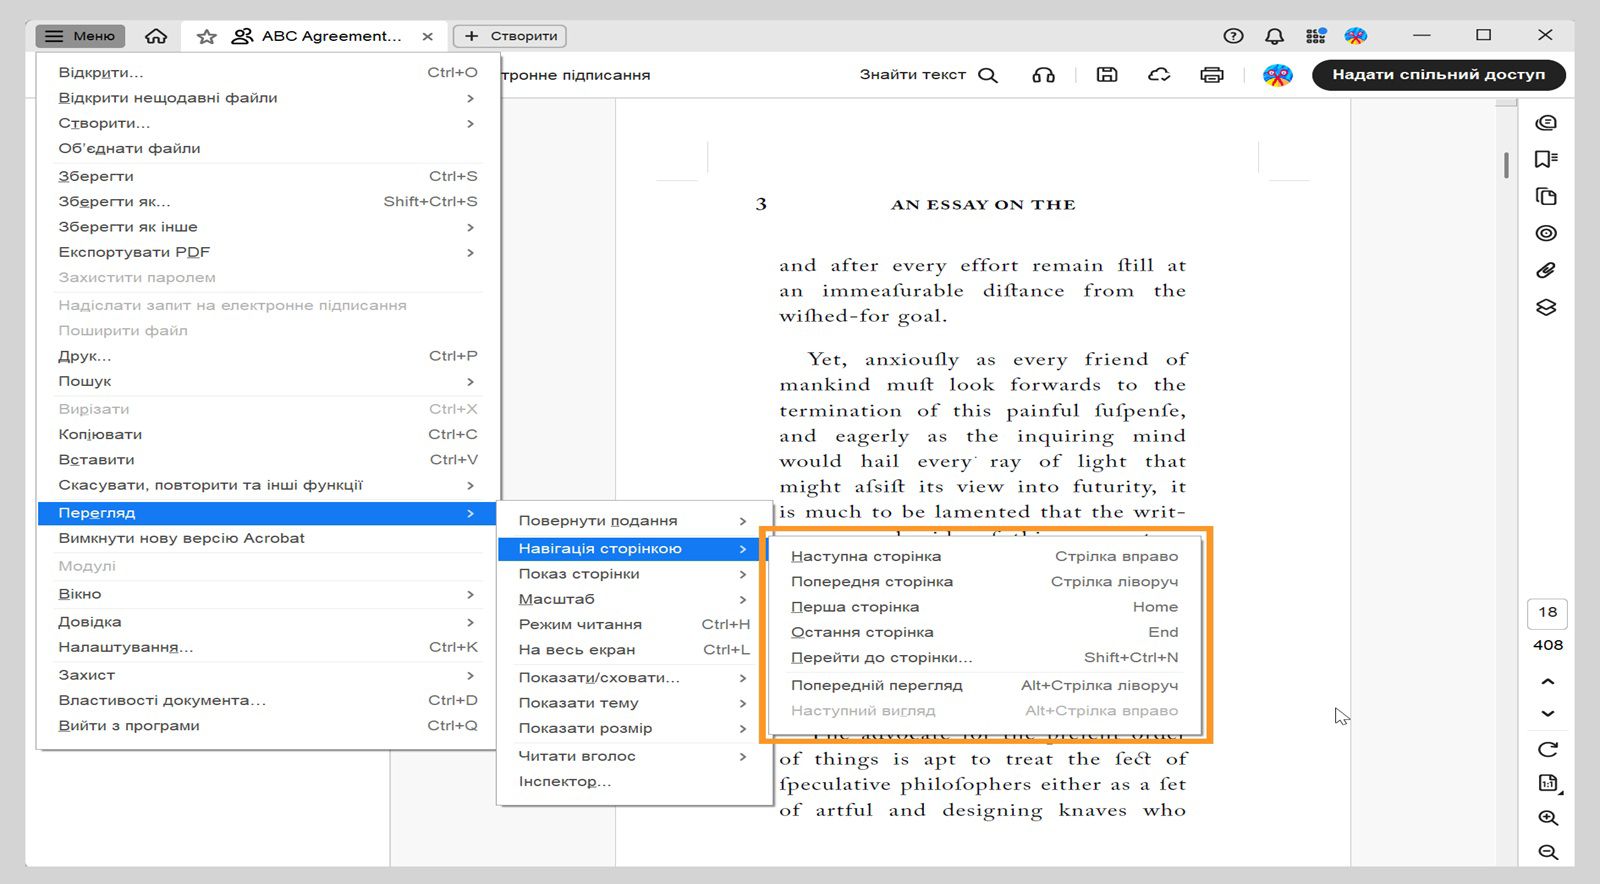The image size is (1600, 884).
Task: Expand the Створити submenu in the menu
Action: [x=267, y=123]
